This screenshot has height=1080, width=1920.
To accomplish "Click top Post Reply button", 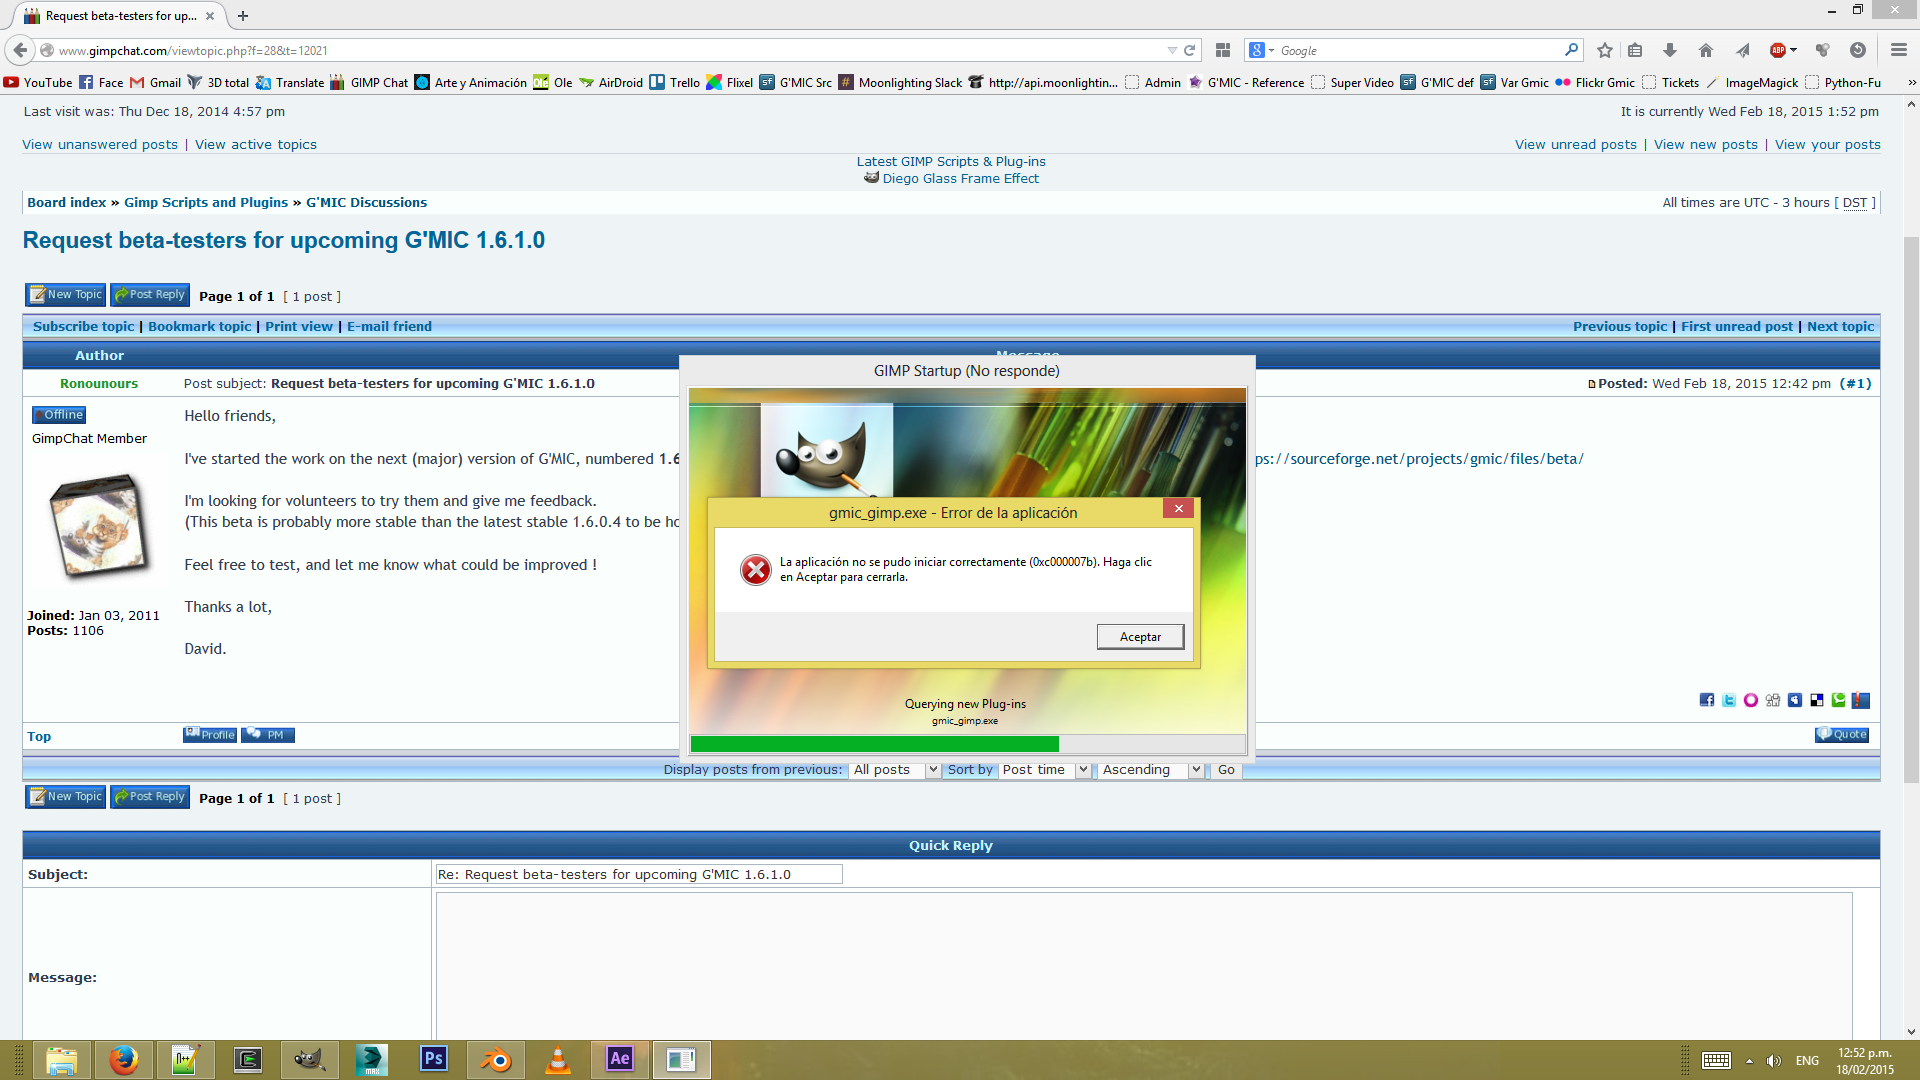I will pos(150,295).
